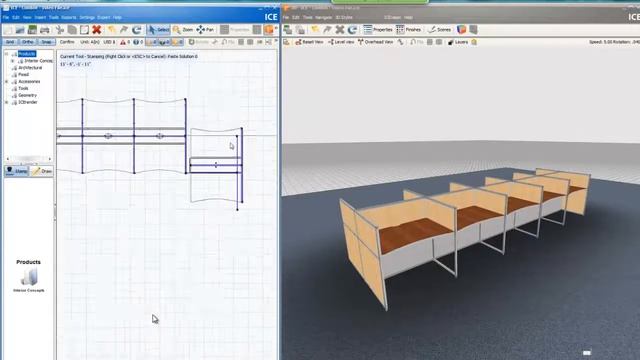Click the gray X Delete icon in 3D toolbar
This screenshot has height=360, width=640.
pyautogui.click(x=340, y=29)
